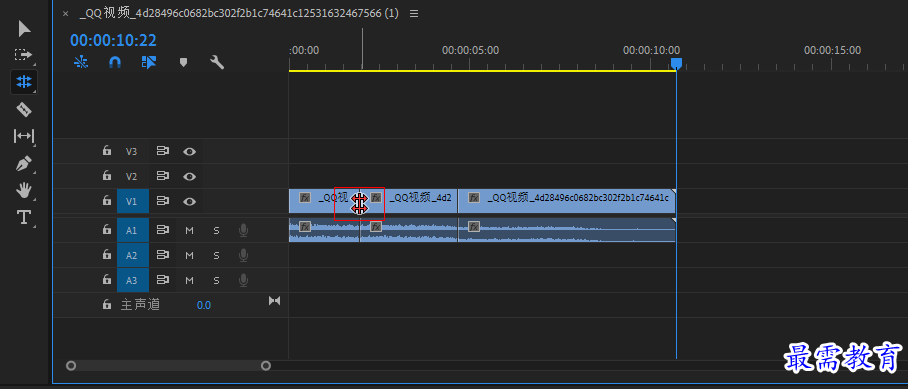Toggle A1 track targeting

coord(133,230)
